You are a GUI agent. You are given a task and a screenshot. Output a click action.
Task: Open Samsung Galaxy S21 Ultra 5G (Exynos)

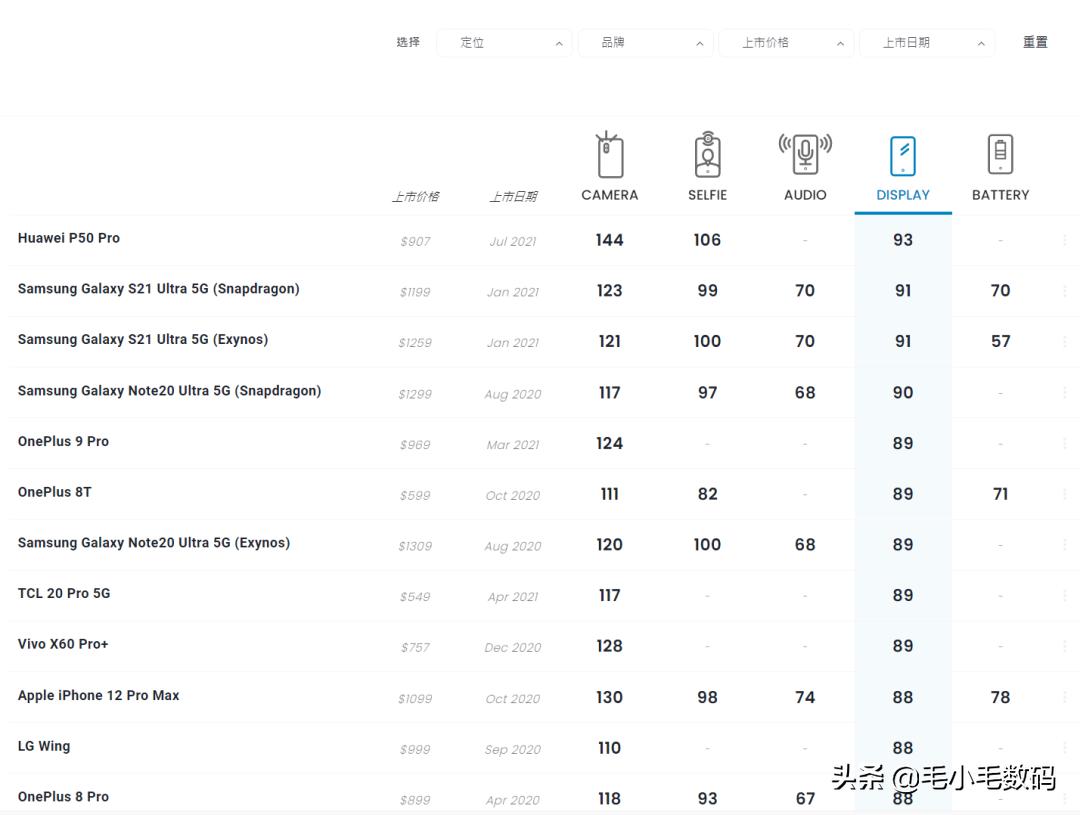coord(143,340)
